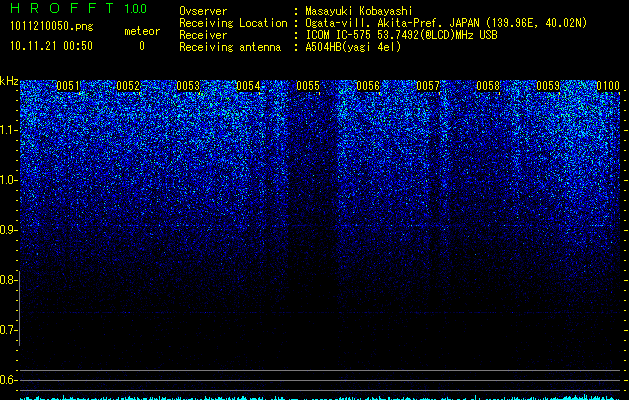629x400 pixels.
Task: Click the Receiving antenna label
Action: pos(230,47)
